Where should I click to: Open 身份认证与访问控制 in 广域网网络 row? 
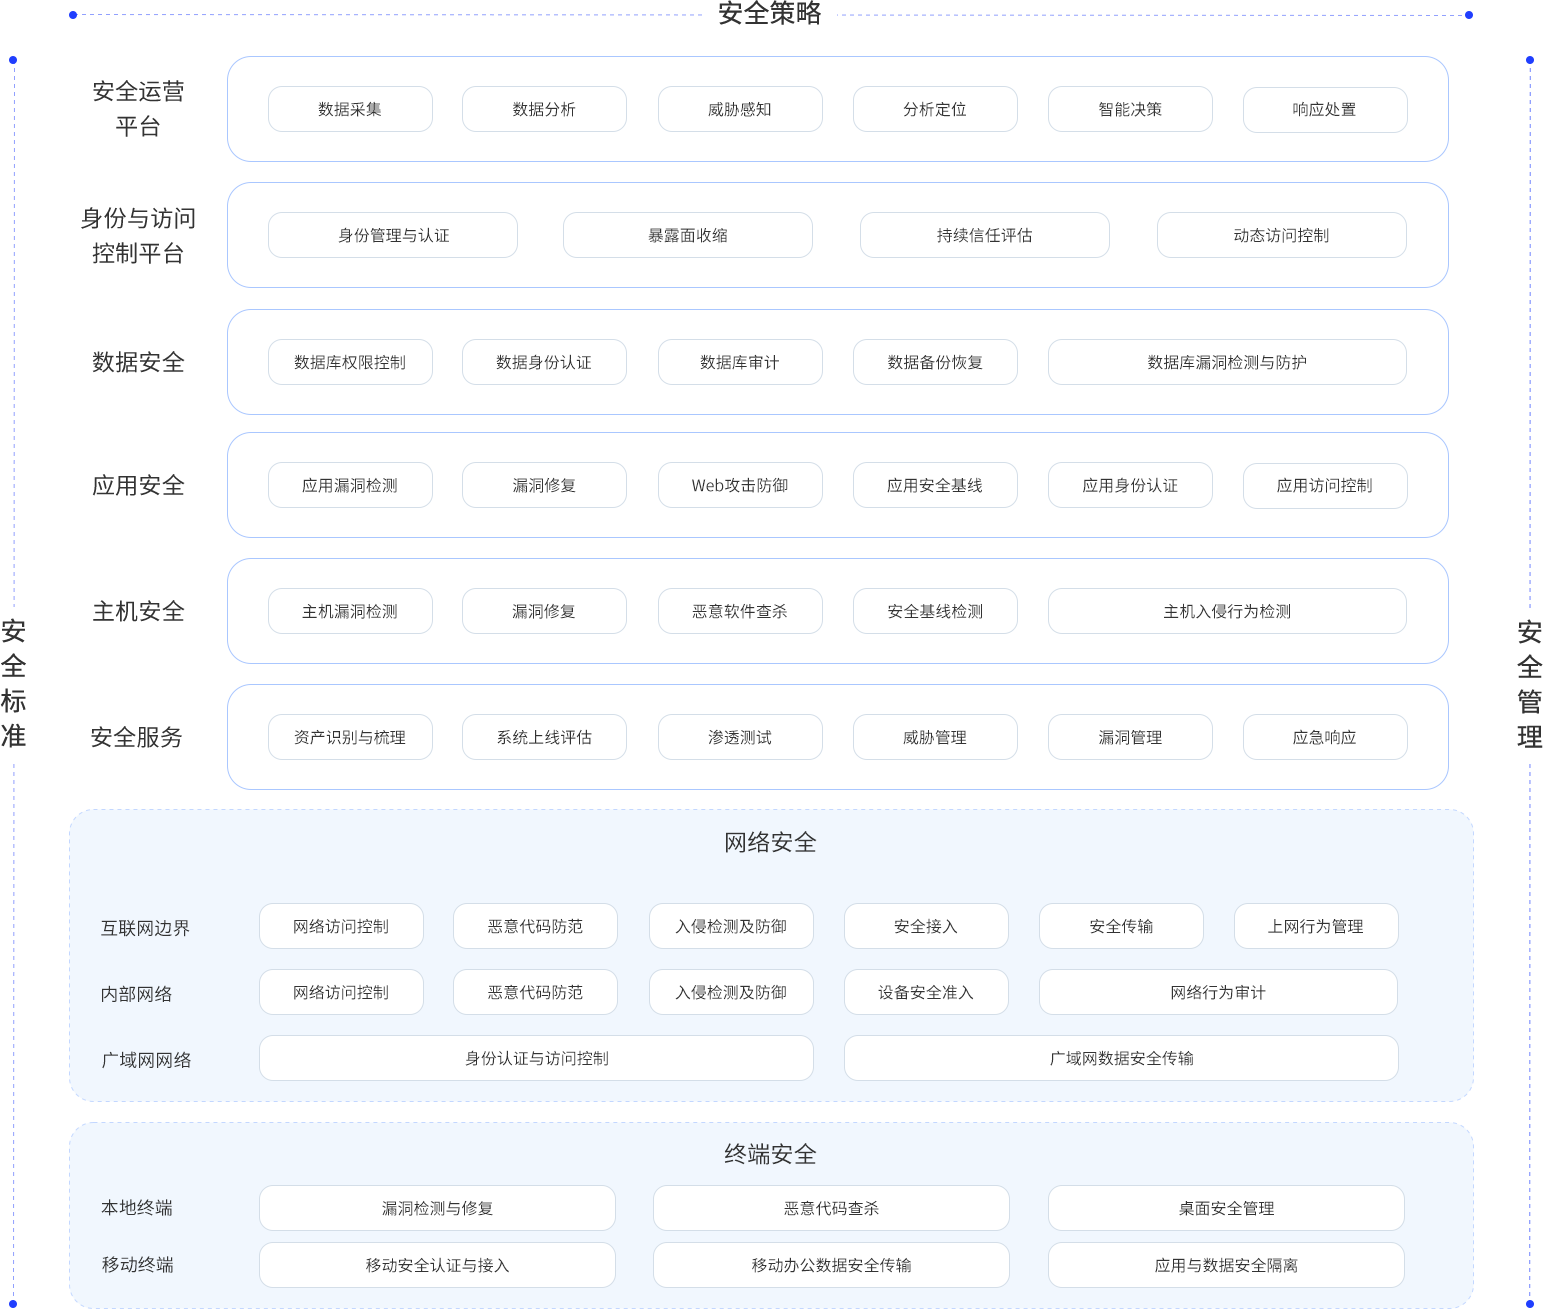tap(536, 1058)
